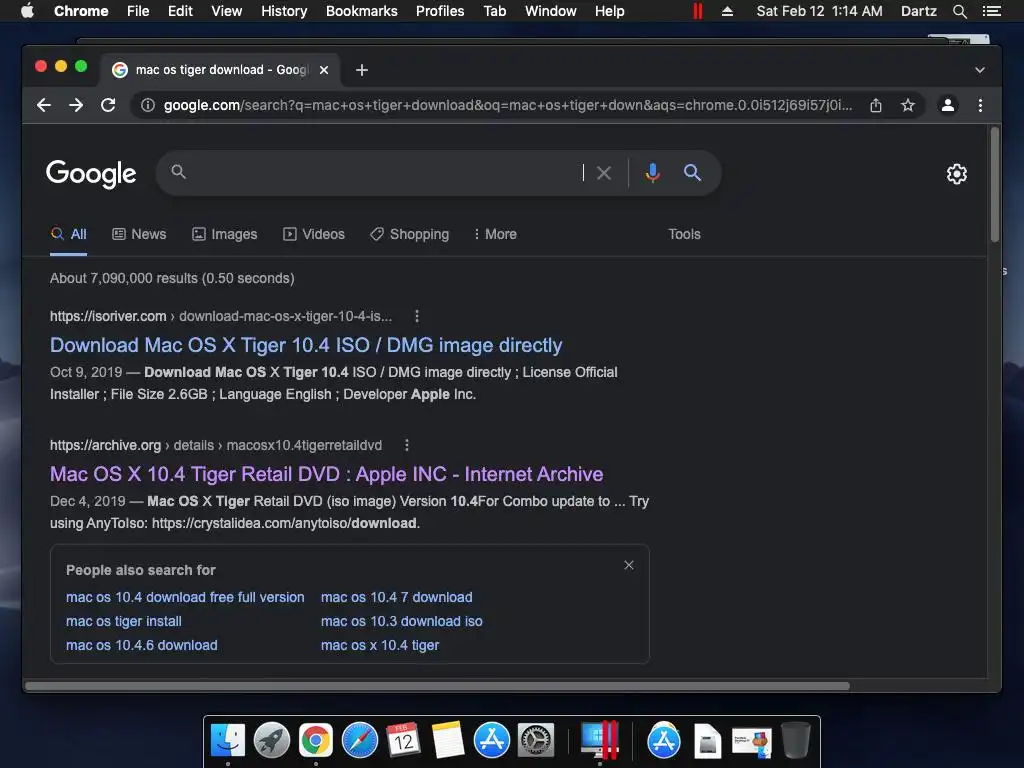
Task: Expand the tab search chevron
Action: pyautogui.click(x=980, y=70)
